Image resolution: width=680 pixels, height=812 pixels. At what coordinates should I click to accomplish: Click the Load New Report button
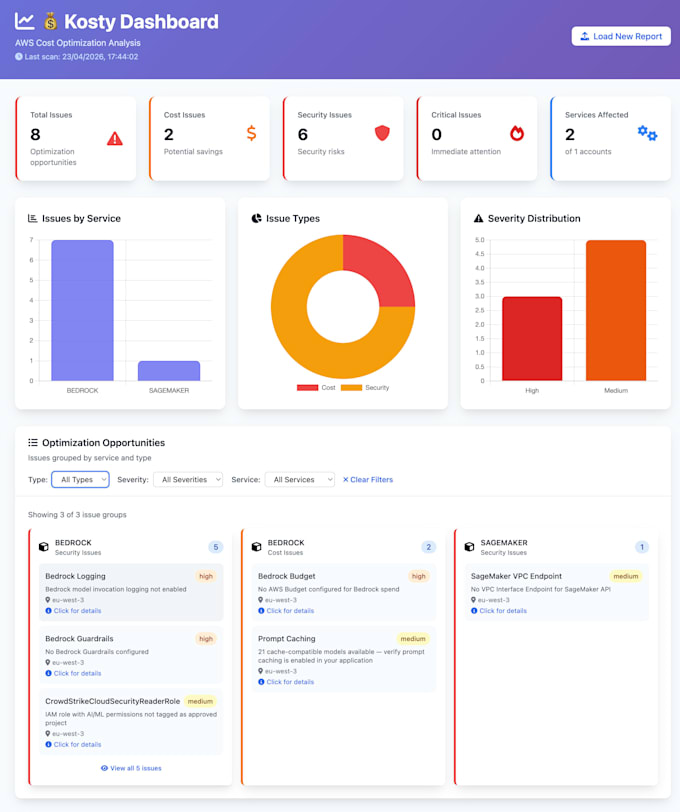point(621,36)
